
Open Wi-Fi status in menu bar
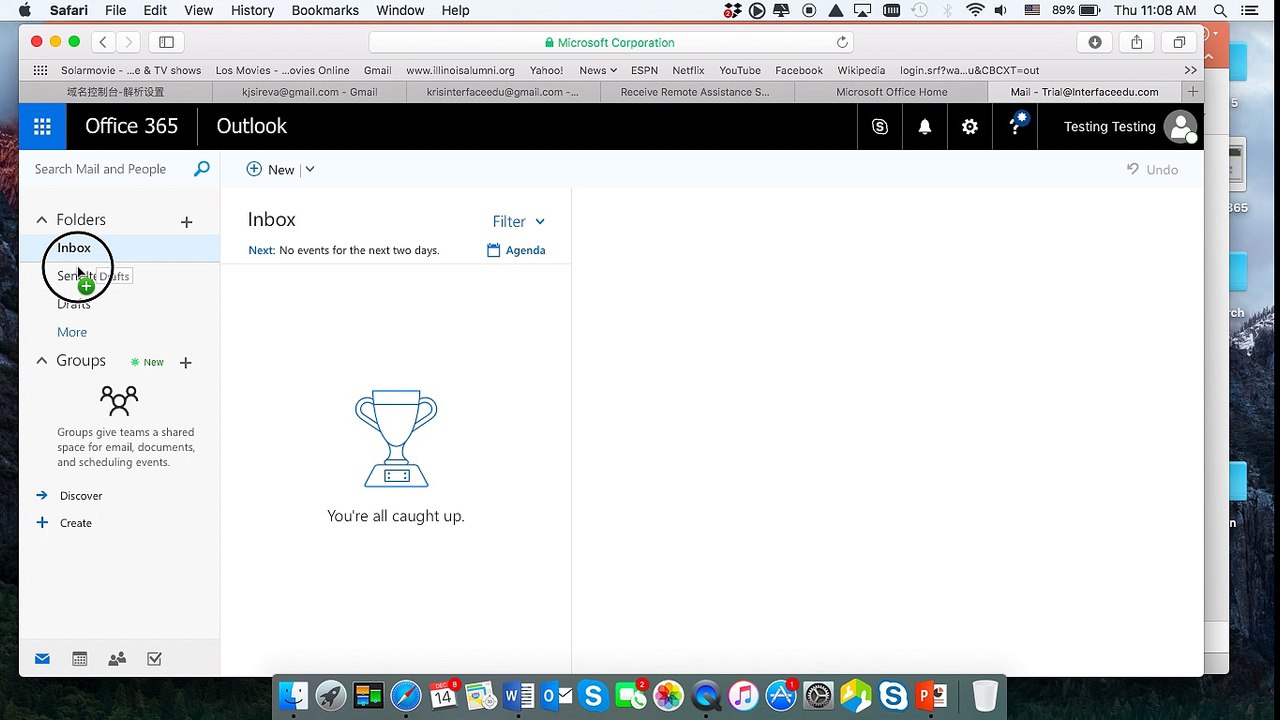point(975,10)
